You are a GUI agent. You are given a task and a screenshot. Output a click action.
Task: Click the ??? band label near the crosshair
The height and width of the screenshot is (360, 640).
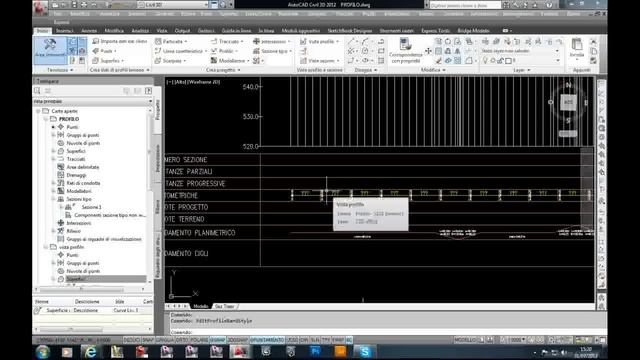335,193
